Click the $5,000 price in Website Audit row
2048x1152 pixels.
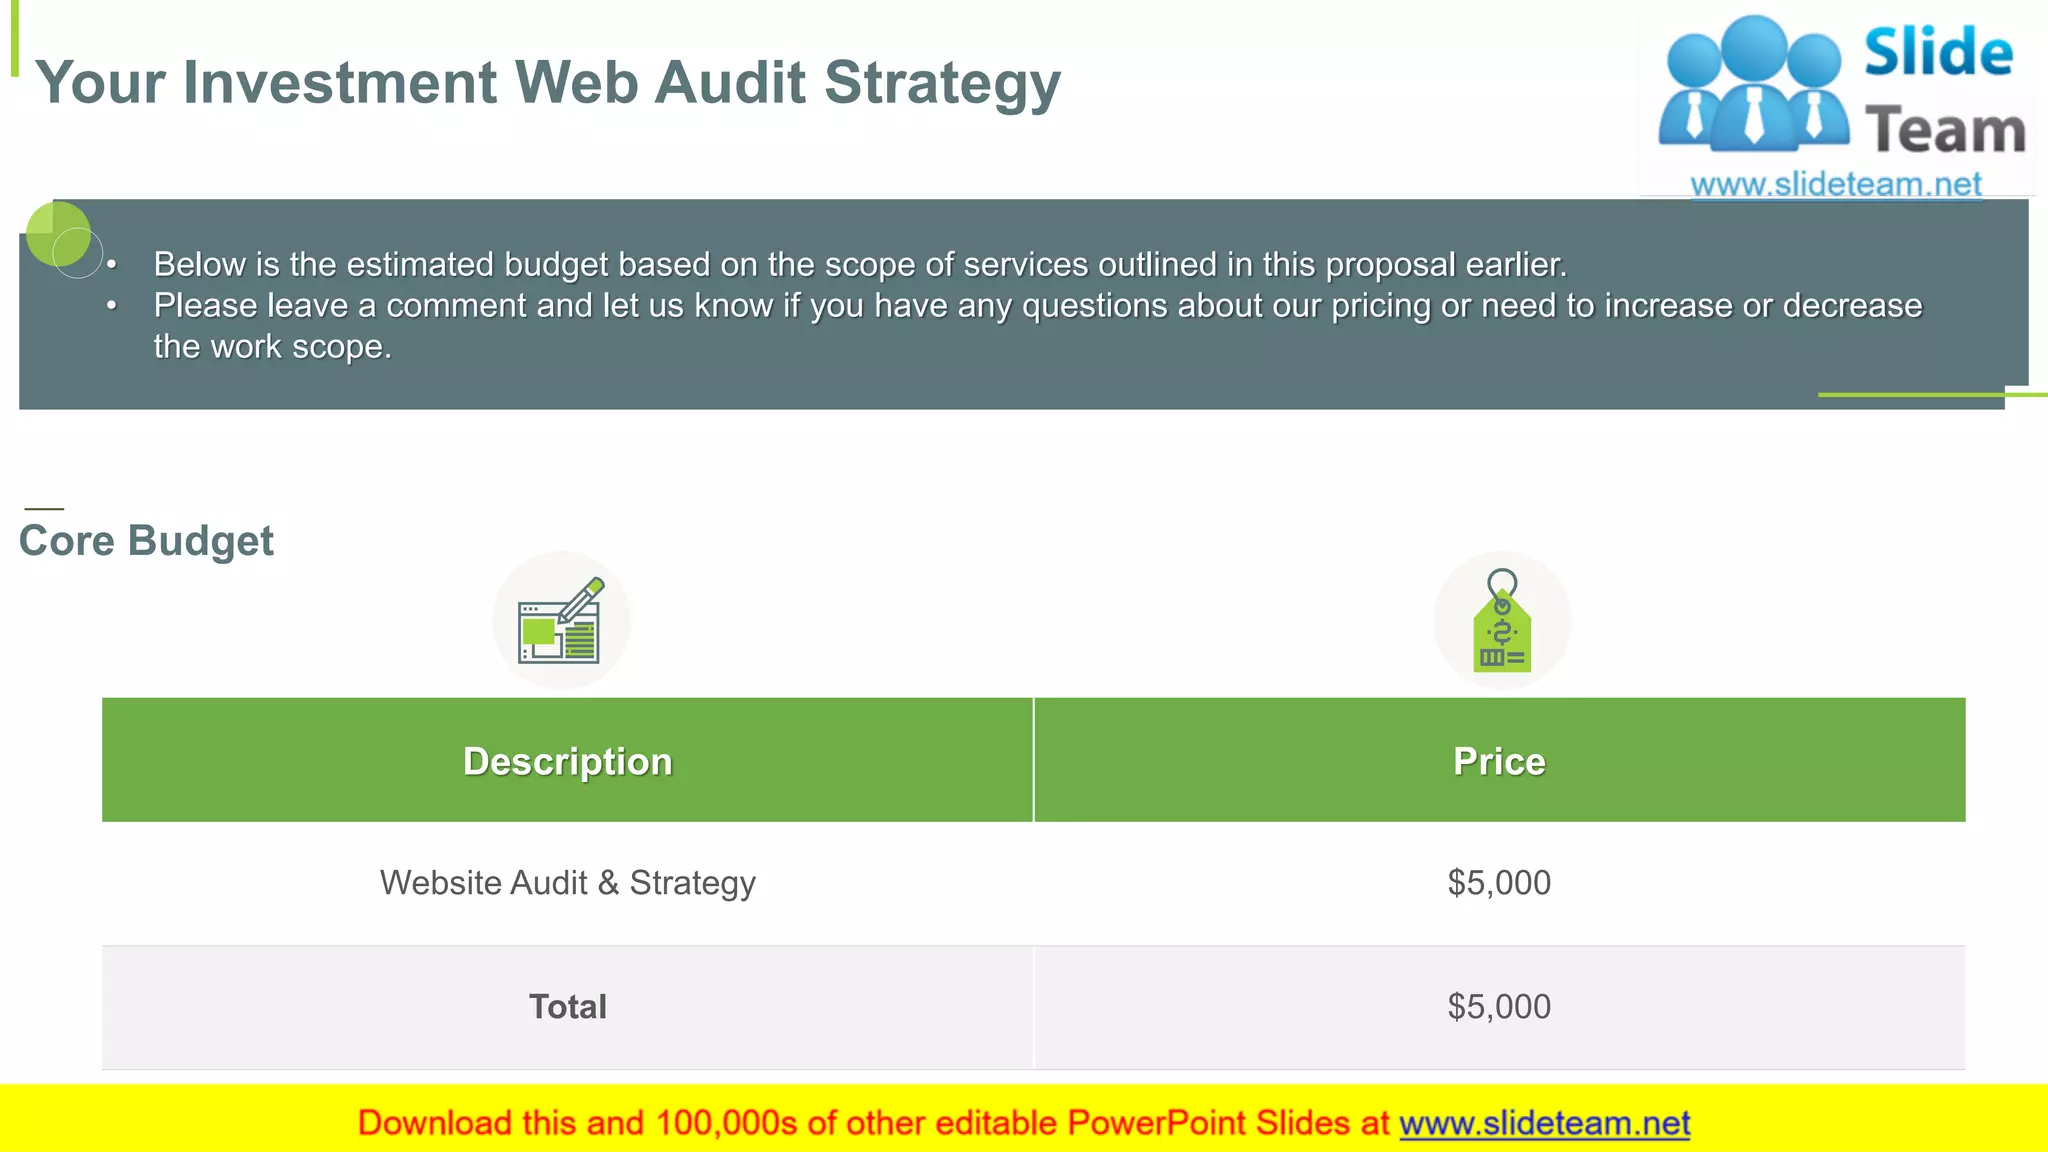[1500, 883]
